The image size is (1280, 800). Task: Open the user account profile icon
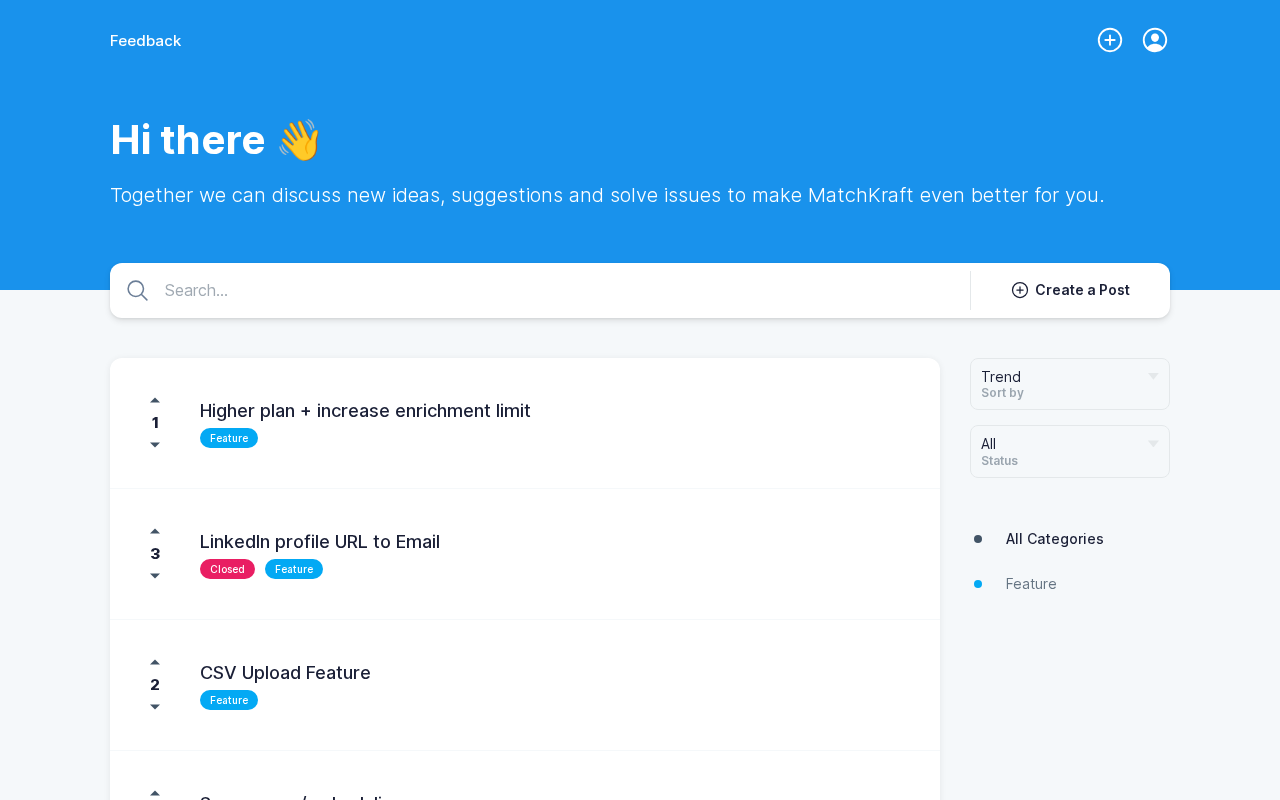coord(1155,40)
